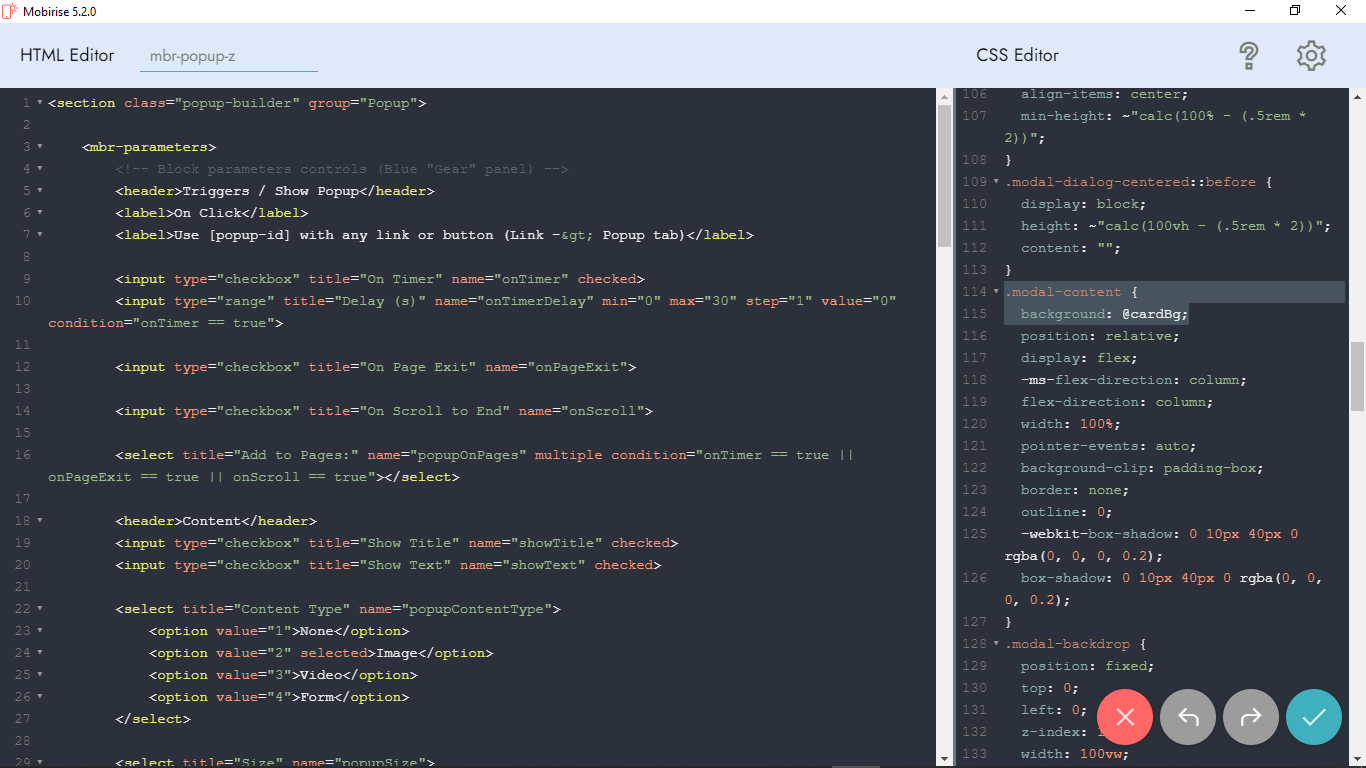Viewport: 1366px width, 768px height.
Task: Collapse the .modal-content CSS rule
Action: click(x=996, y=292)
